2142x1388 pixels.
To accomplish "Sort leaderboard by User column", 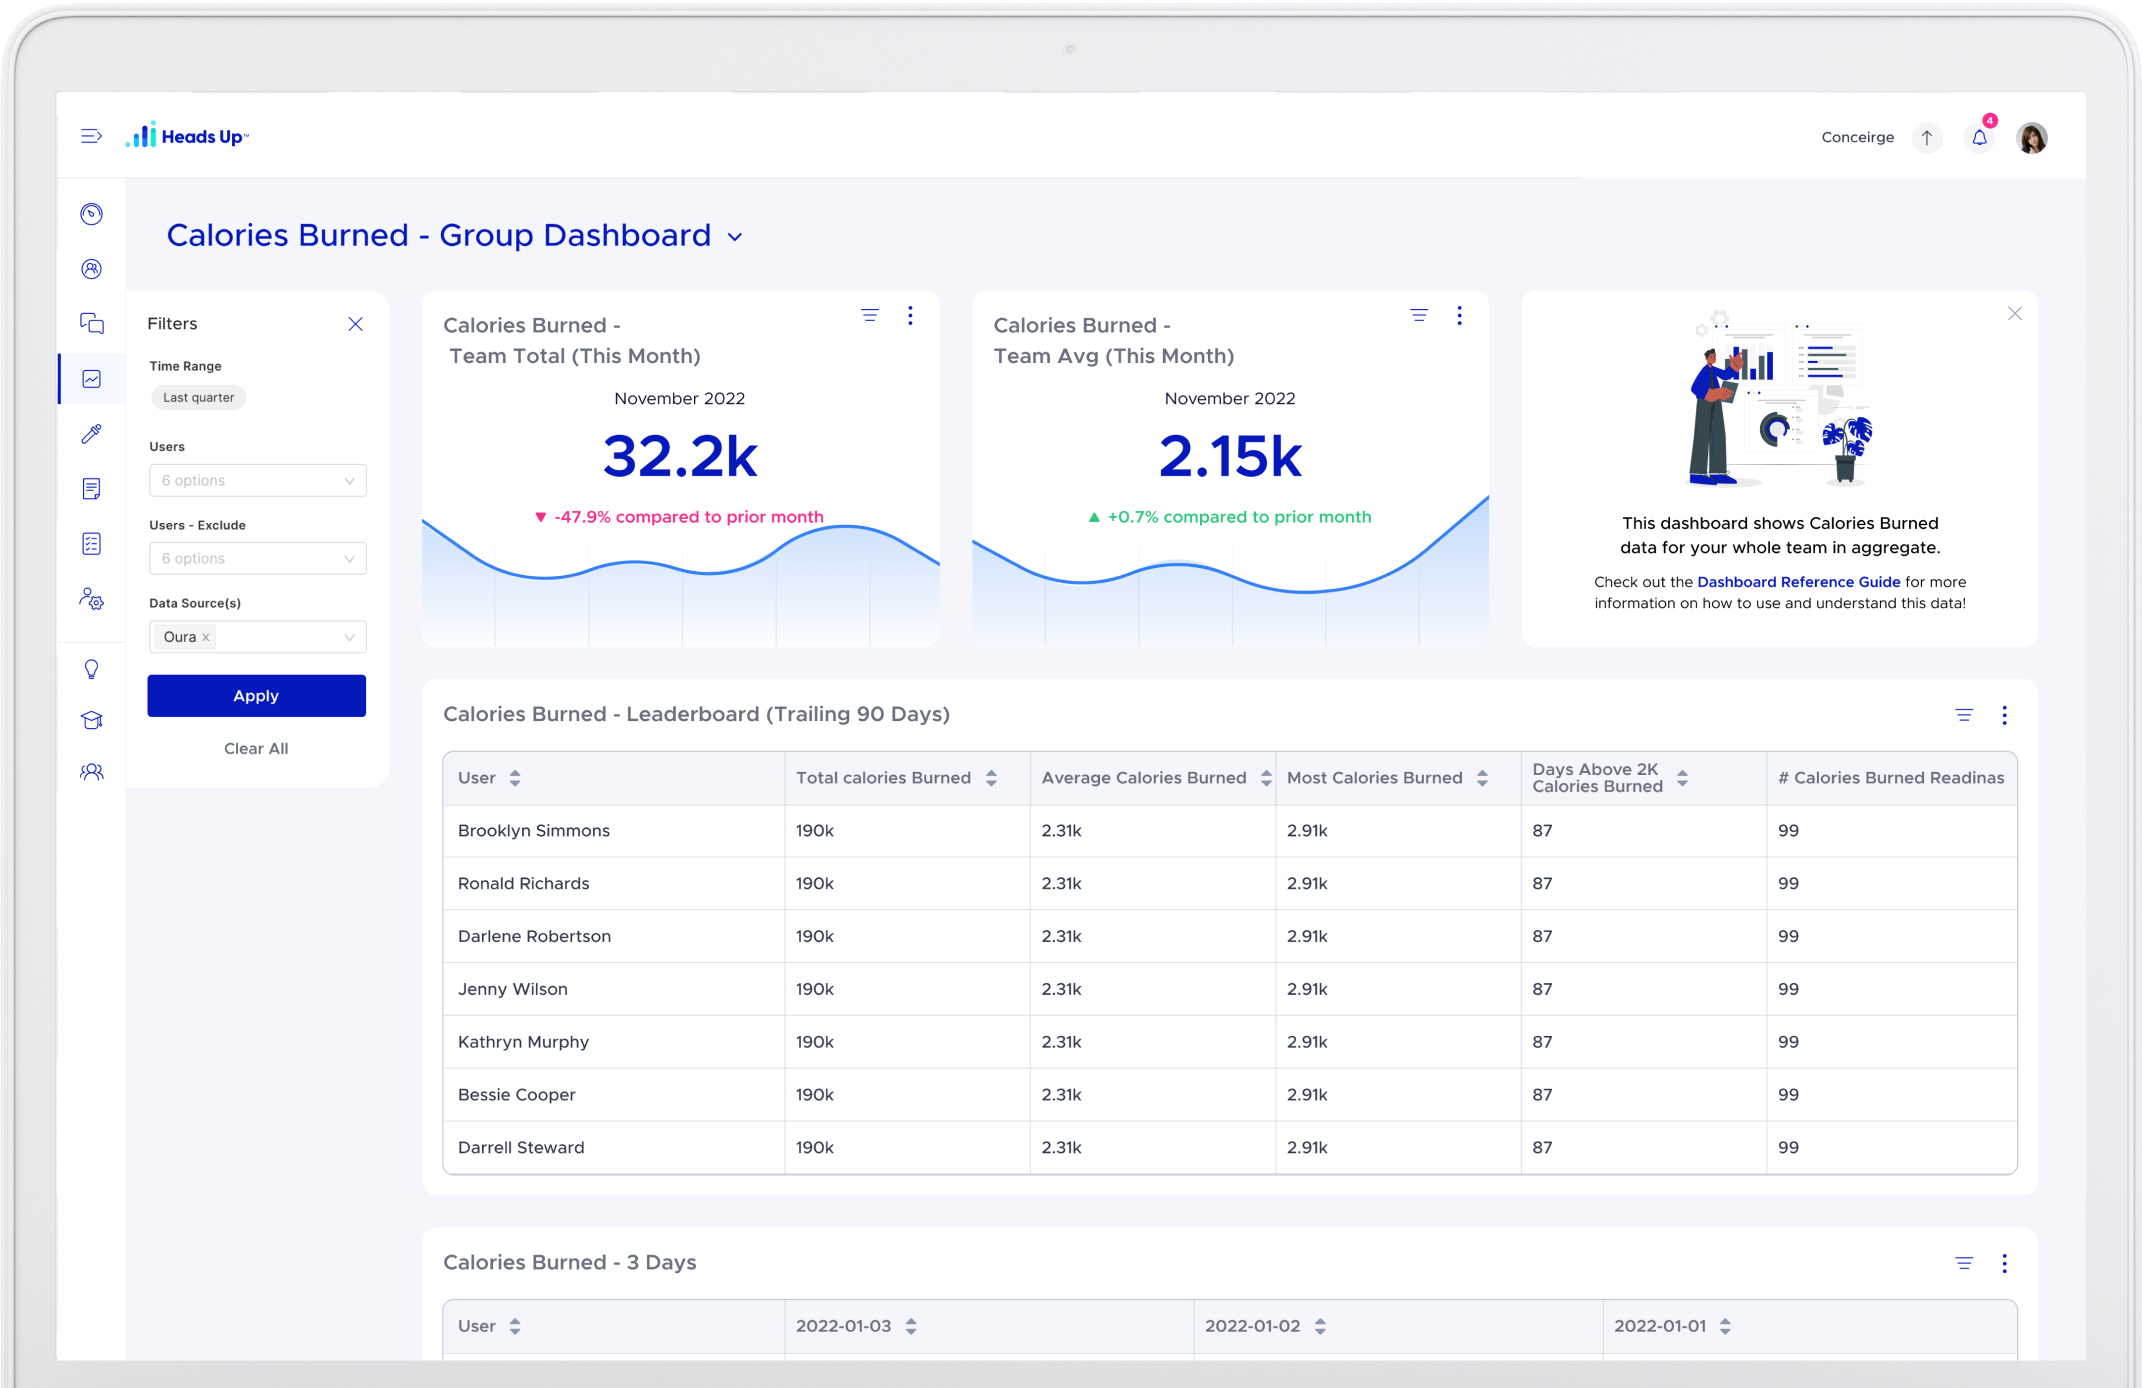I will (515, 778).
